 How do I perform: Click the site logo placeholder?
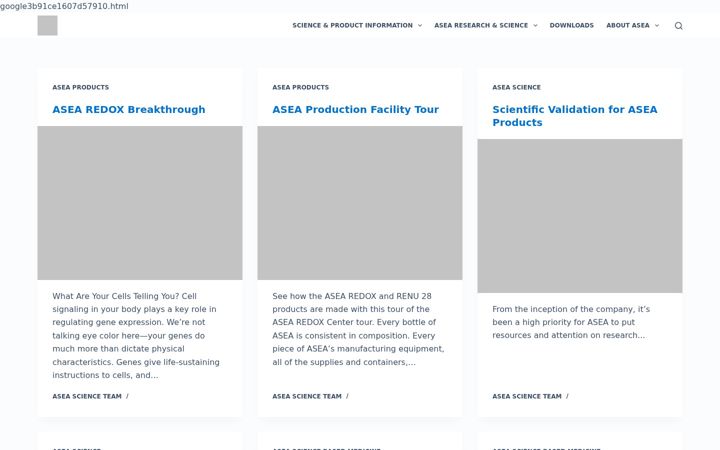click(x=47, y=25)
